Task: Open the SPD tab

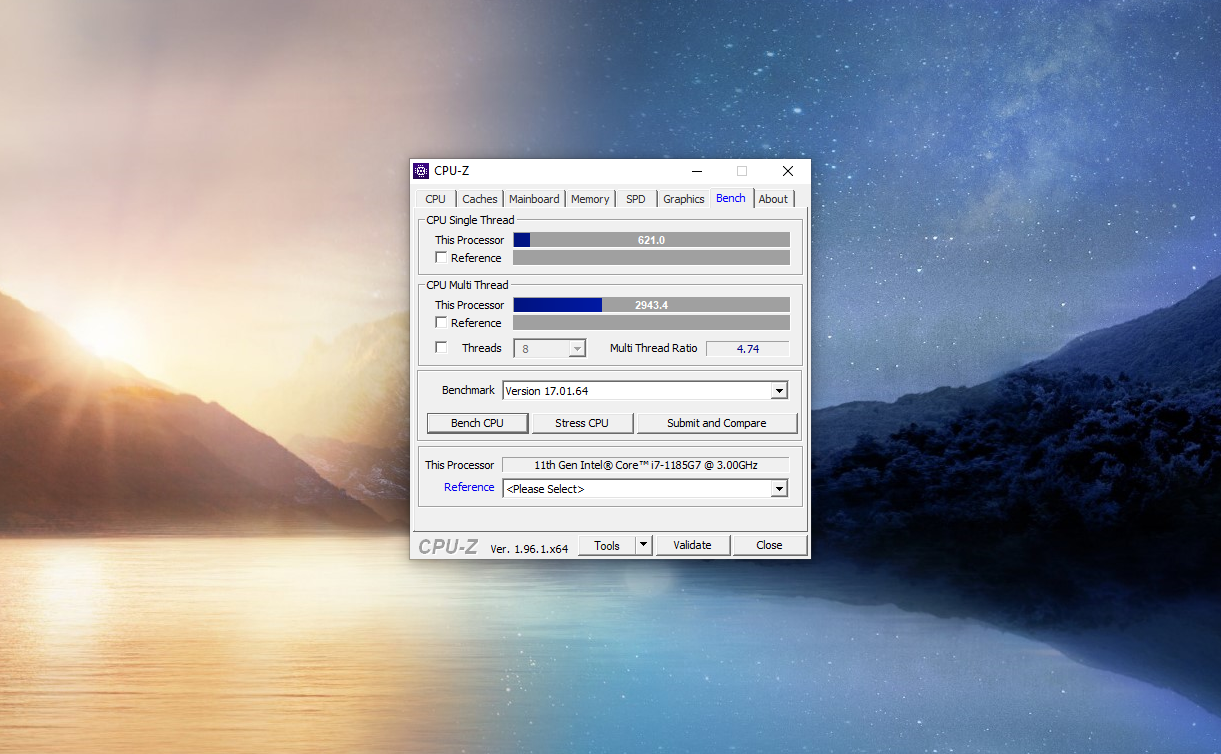Action: point(636,199)
